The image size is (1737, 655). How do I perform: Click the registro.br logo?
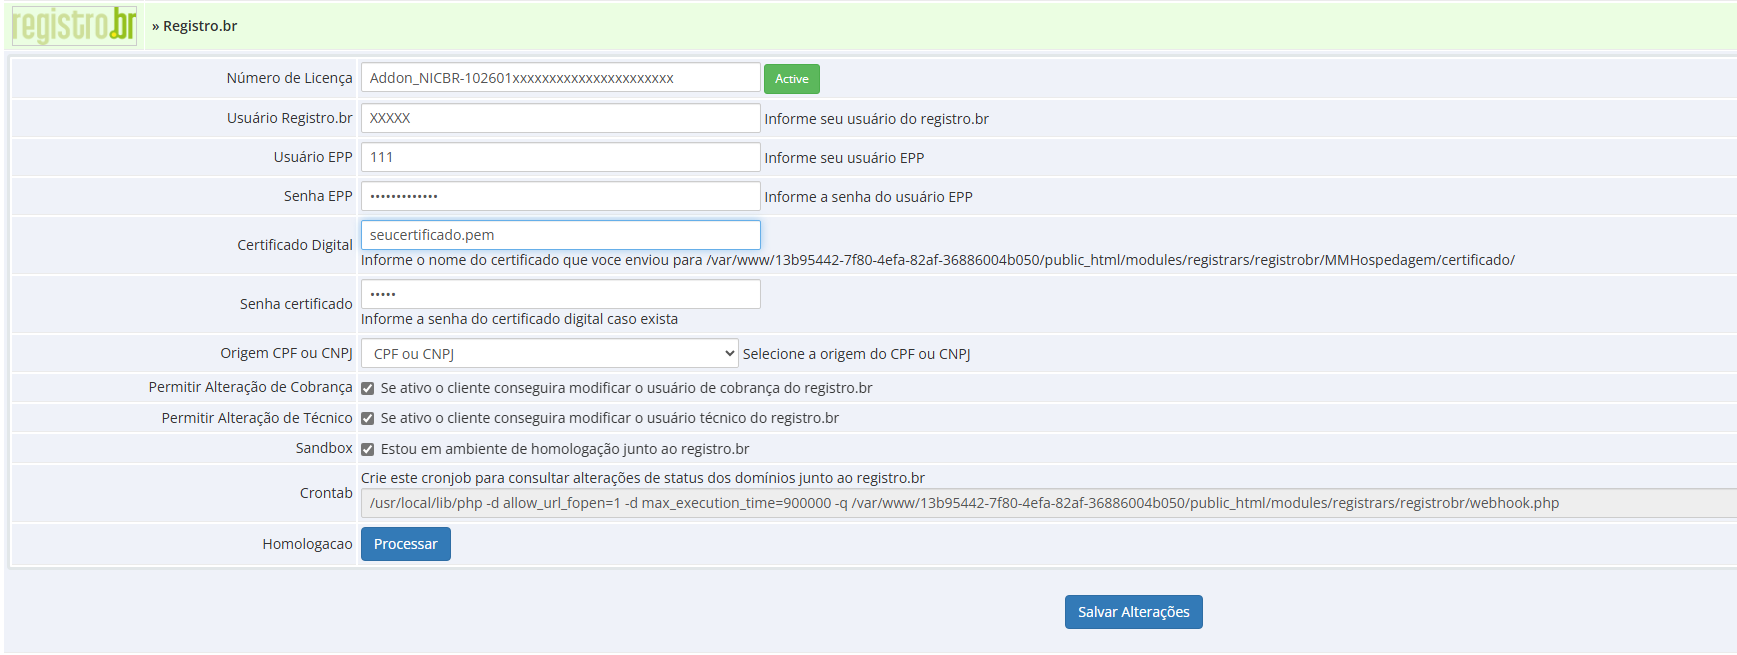(x=74, y=26)
